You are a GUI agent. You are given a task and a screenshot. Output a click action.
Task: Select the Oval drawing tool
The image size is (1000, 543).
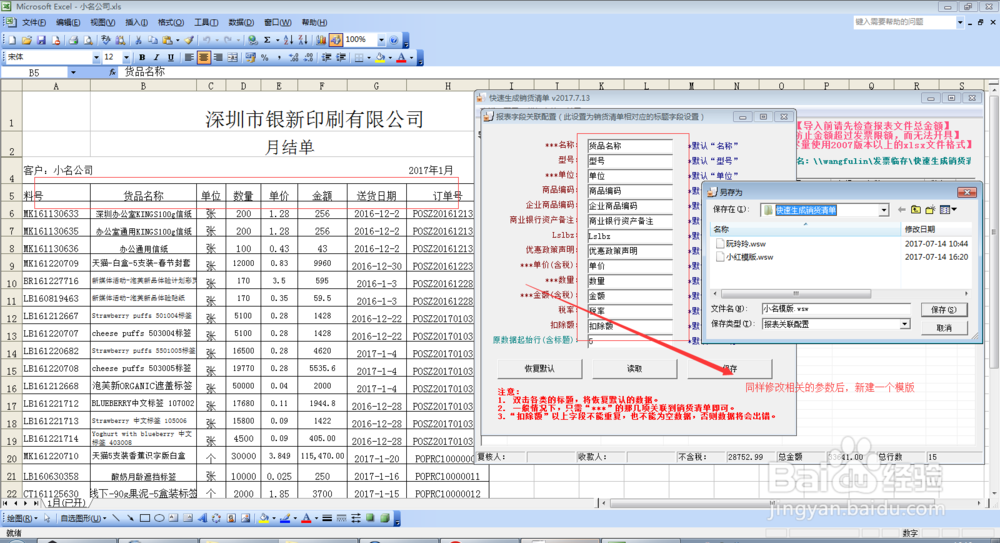(159, 518)
